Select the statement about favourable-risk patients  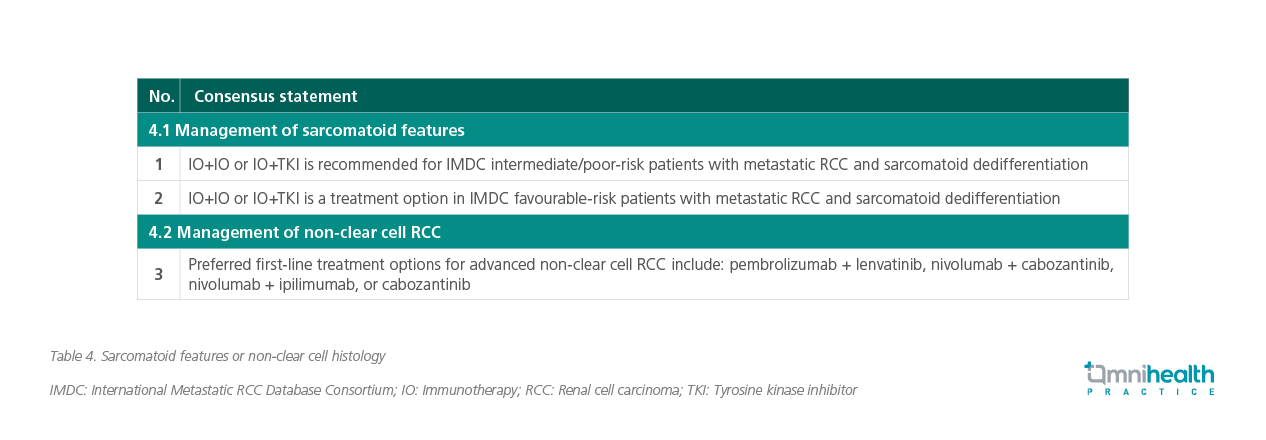coord(624,198)
